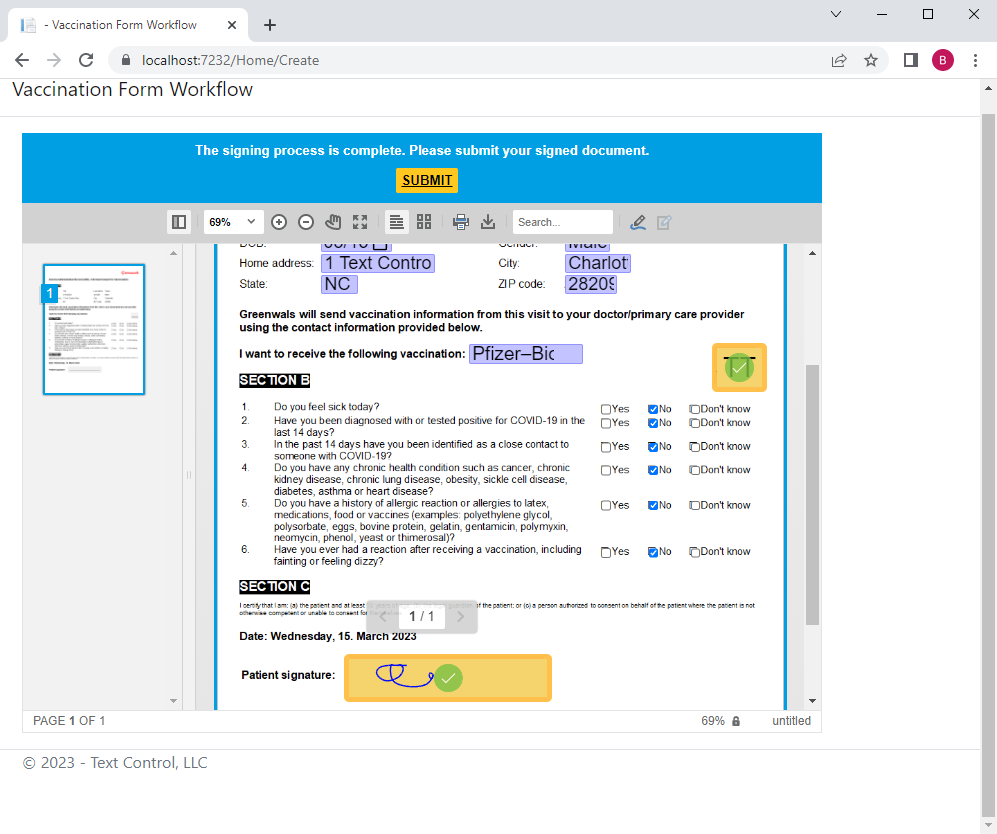This screenshot has width=997, height=834.
Task: Click the Home address text field
Action: [x=378, y=263]
